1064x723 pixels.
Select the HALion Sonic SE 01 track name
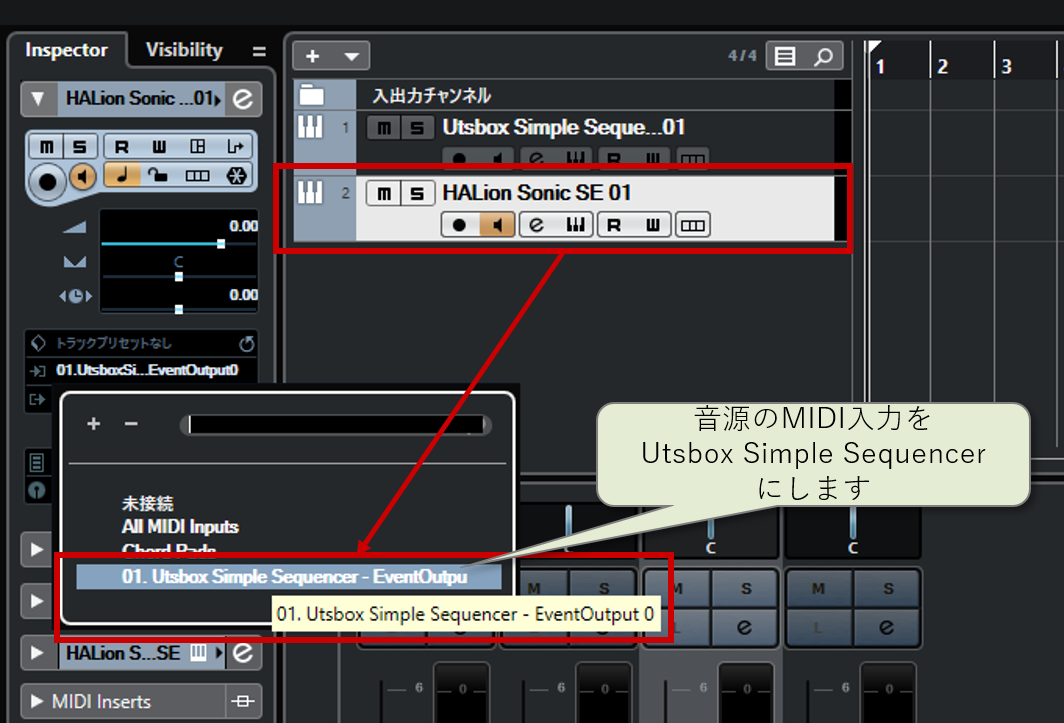click(x=537, y=193)
